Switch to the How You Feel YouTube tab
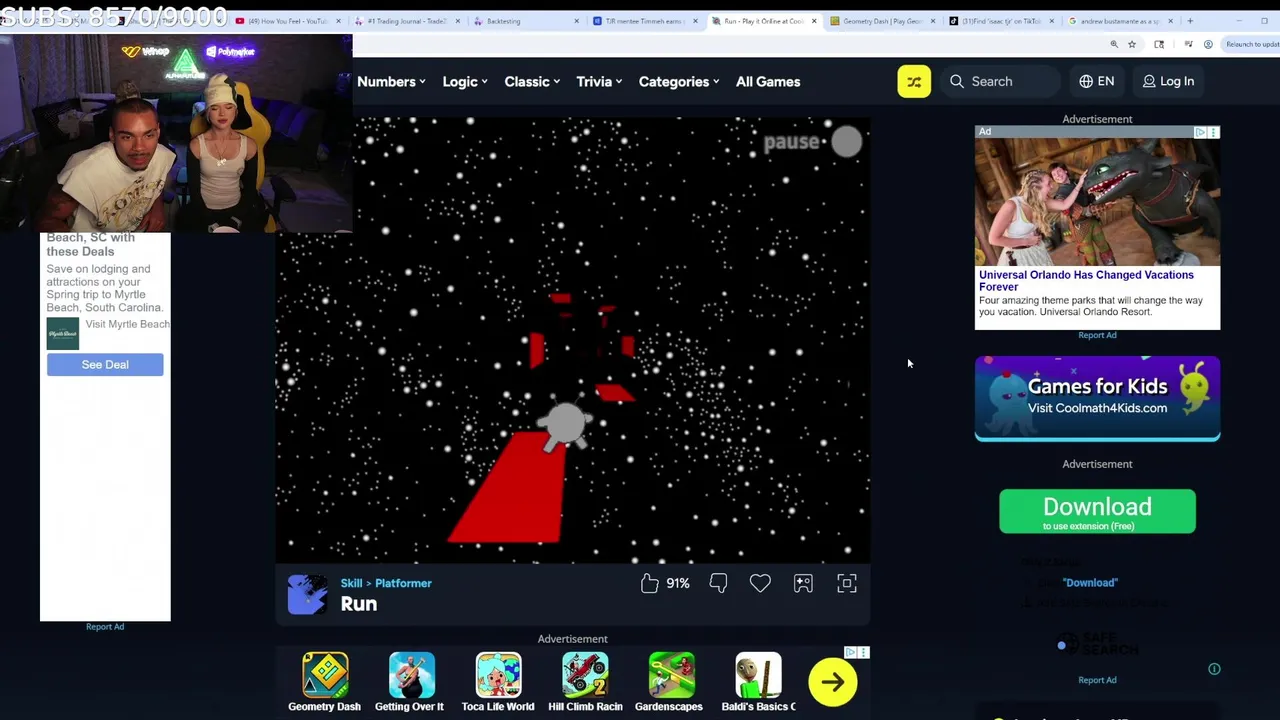The height and width of the screenshot is (720, 1280). (x=288, y=21)
